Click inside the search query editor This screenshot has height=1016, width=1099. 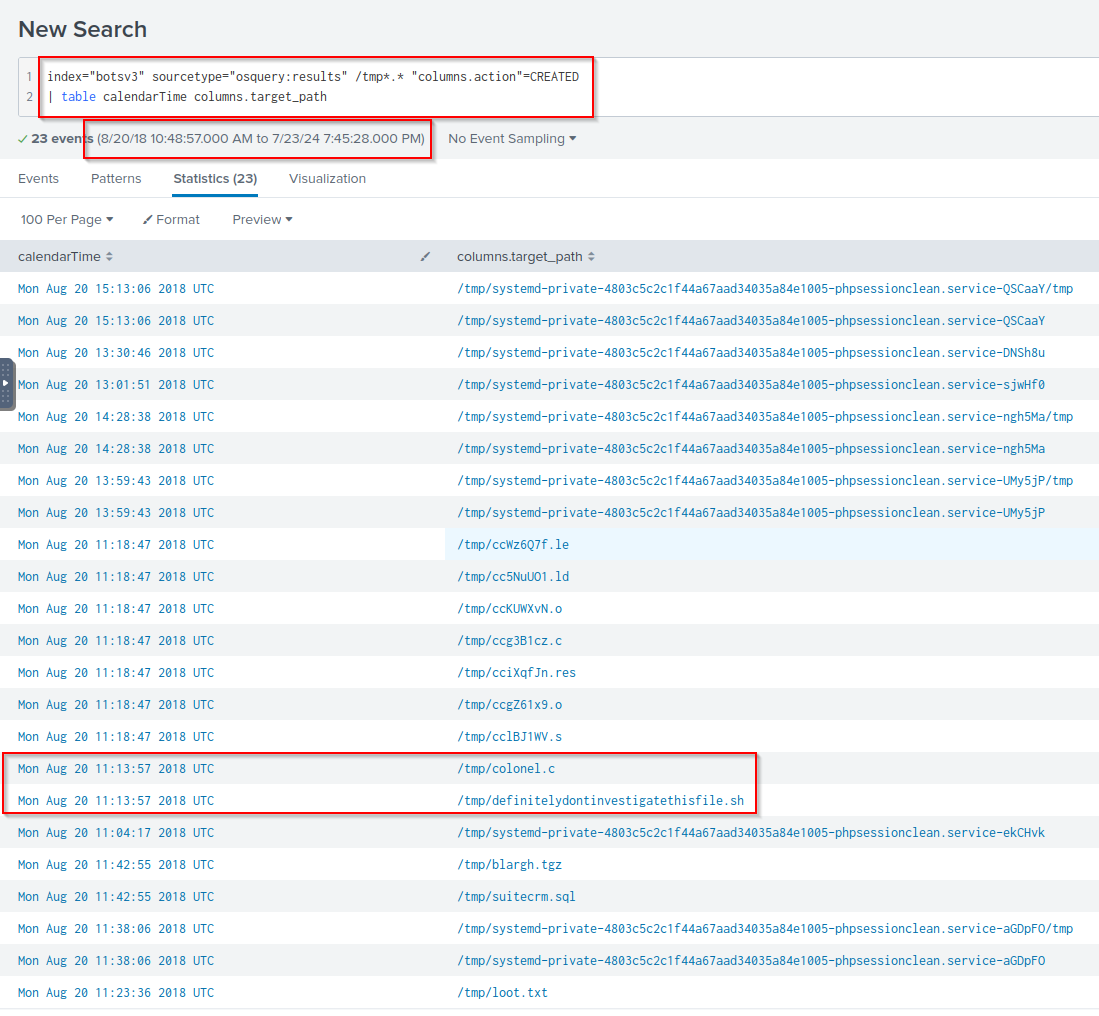coord(400,87)
